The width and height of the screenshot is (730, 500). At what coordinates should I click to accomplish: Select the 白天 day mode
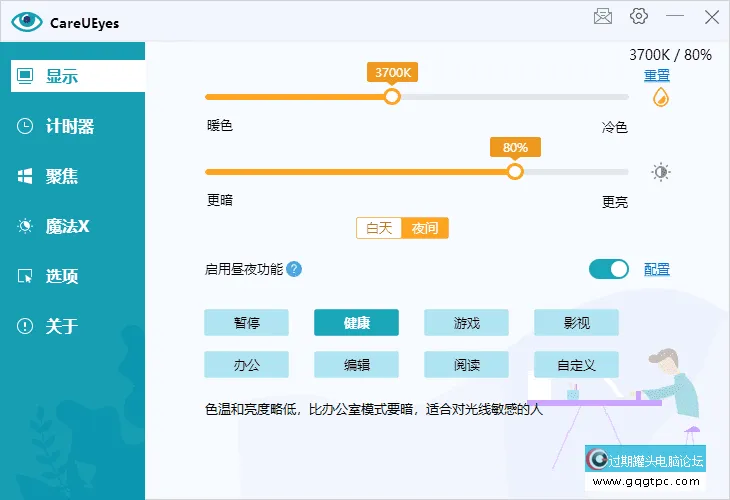point(379,228)
